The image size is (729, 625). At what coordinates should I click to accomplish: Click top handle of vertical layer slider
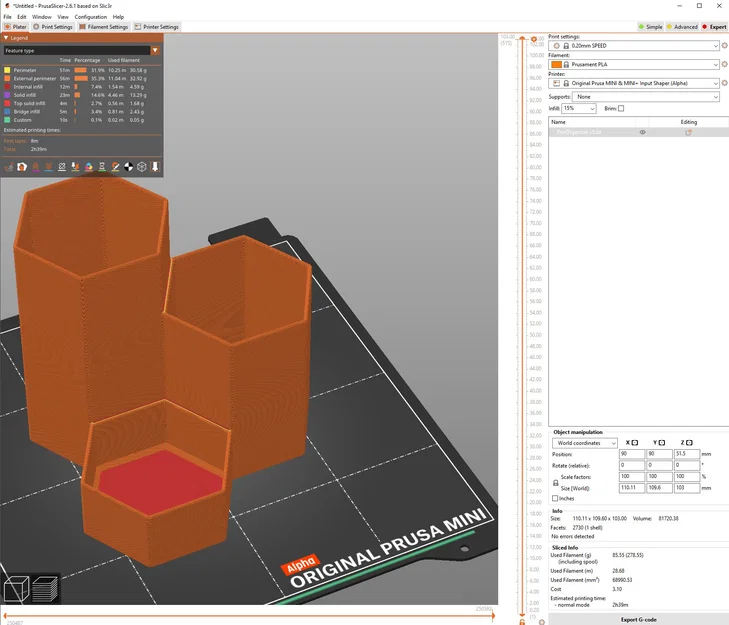tap(522, 38)
